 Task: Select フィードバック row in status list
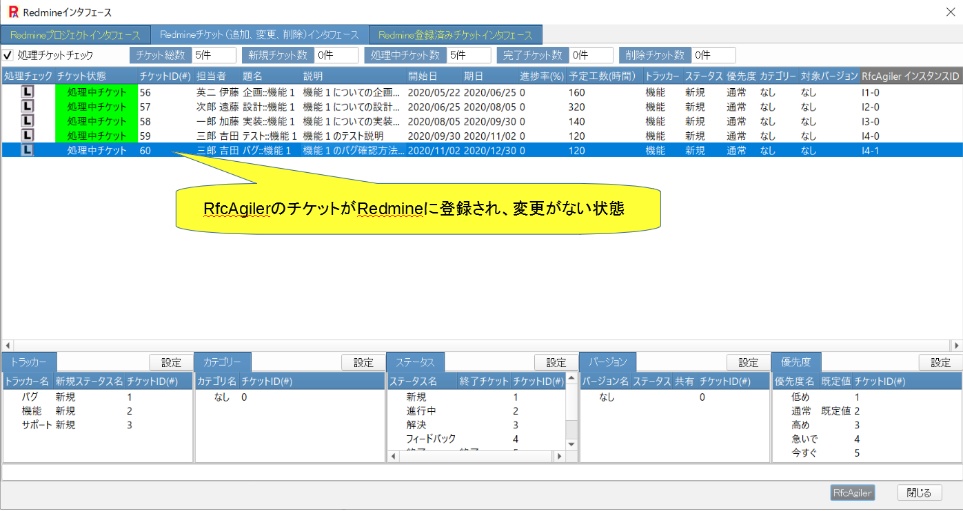[x=477, y=439]
